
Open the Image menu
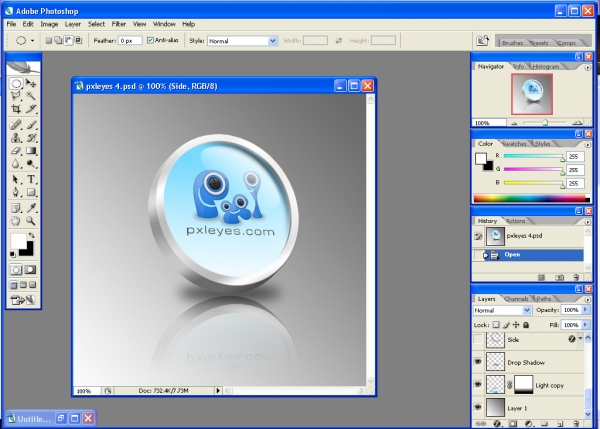pos(49,24)
